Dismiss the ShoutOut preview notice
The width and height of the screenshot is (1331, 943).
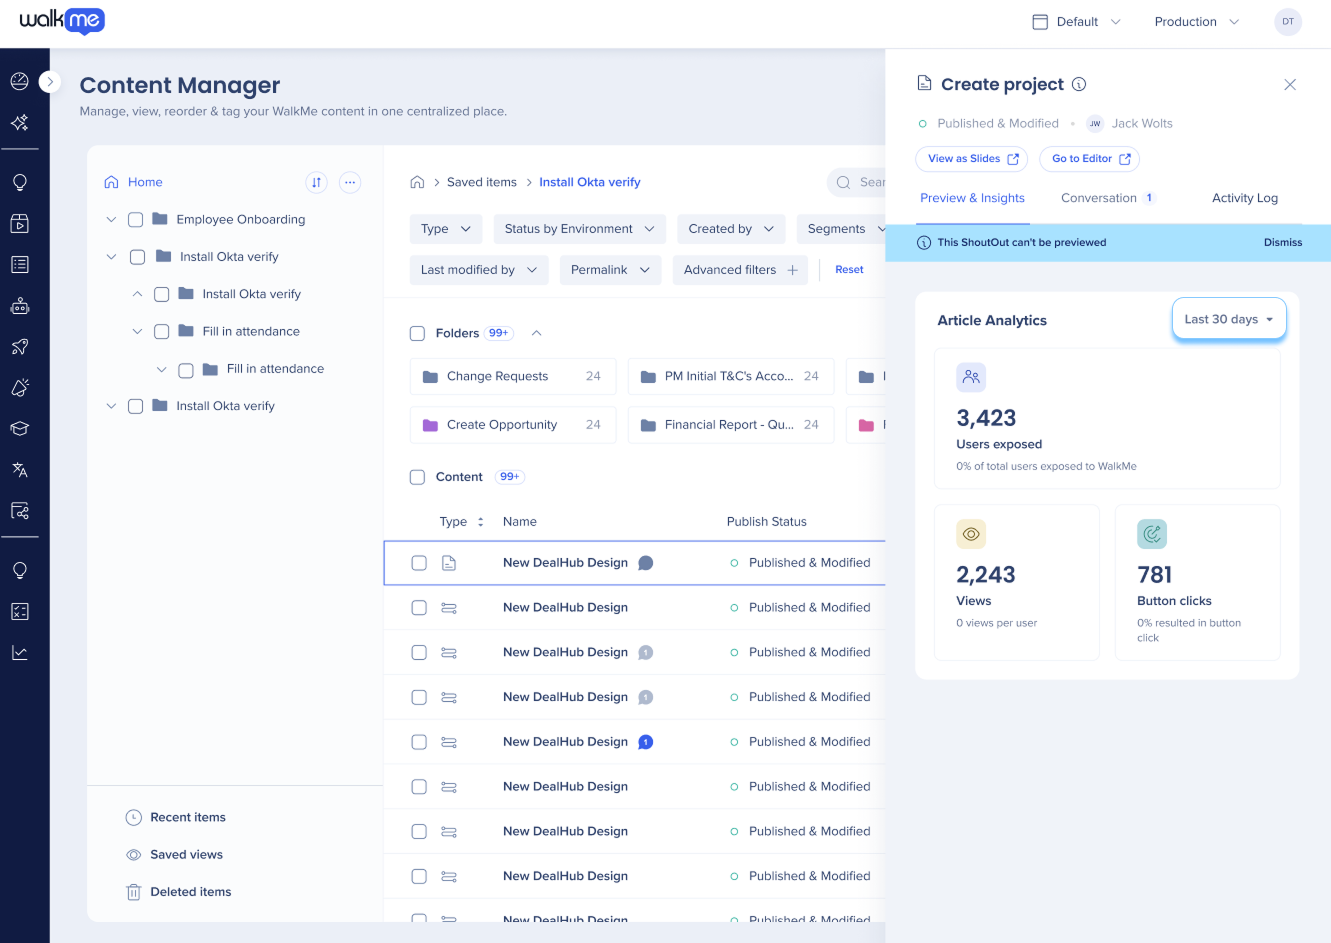click(1283, 243)
